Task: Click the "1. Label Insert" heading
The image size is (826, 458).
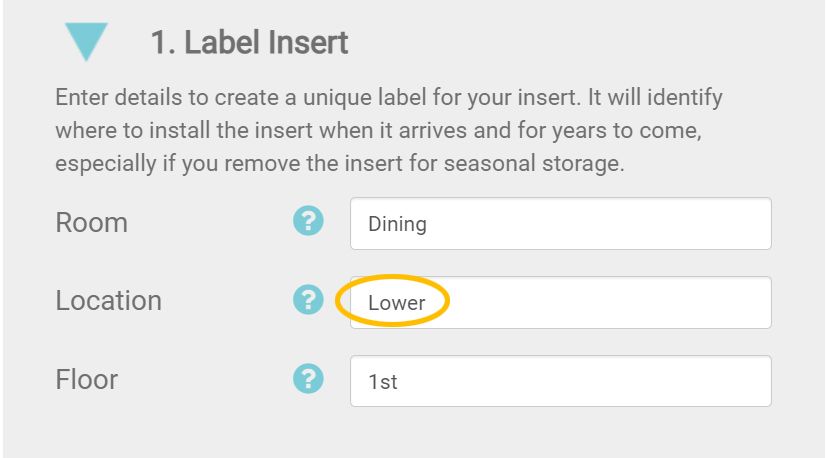Action: pyautogui.click(x=249, y=43)
